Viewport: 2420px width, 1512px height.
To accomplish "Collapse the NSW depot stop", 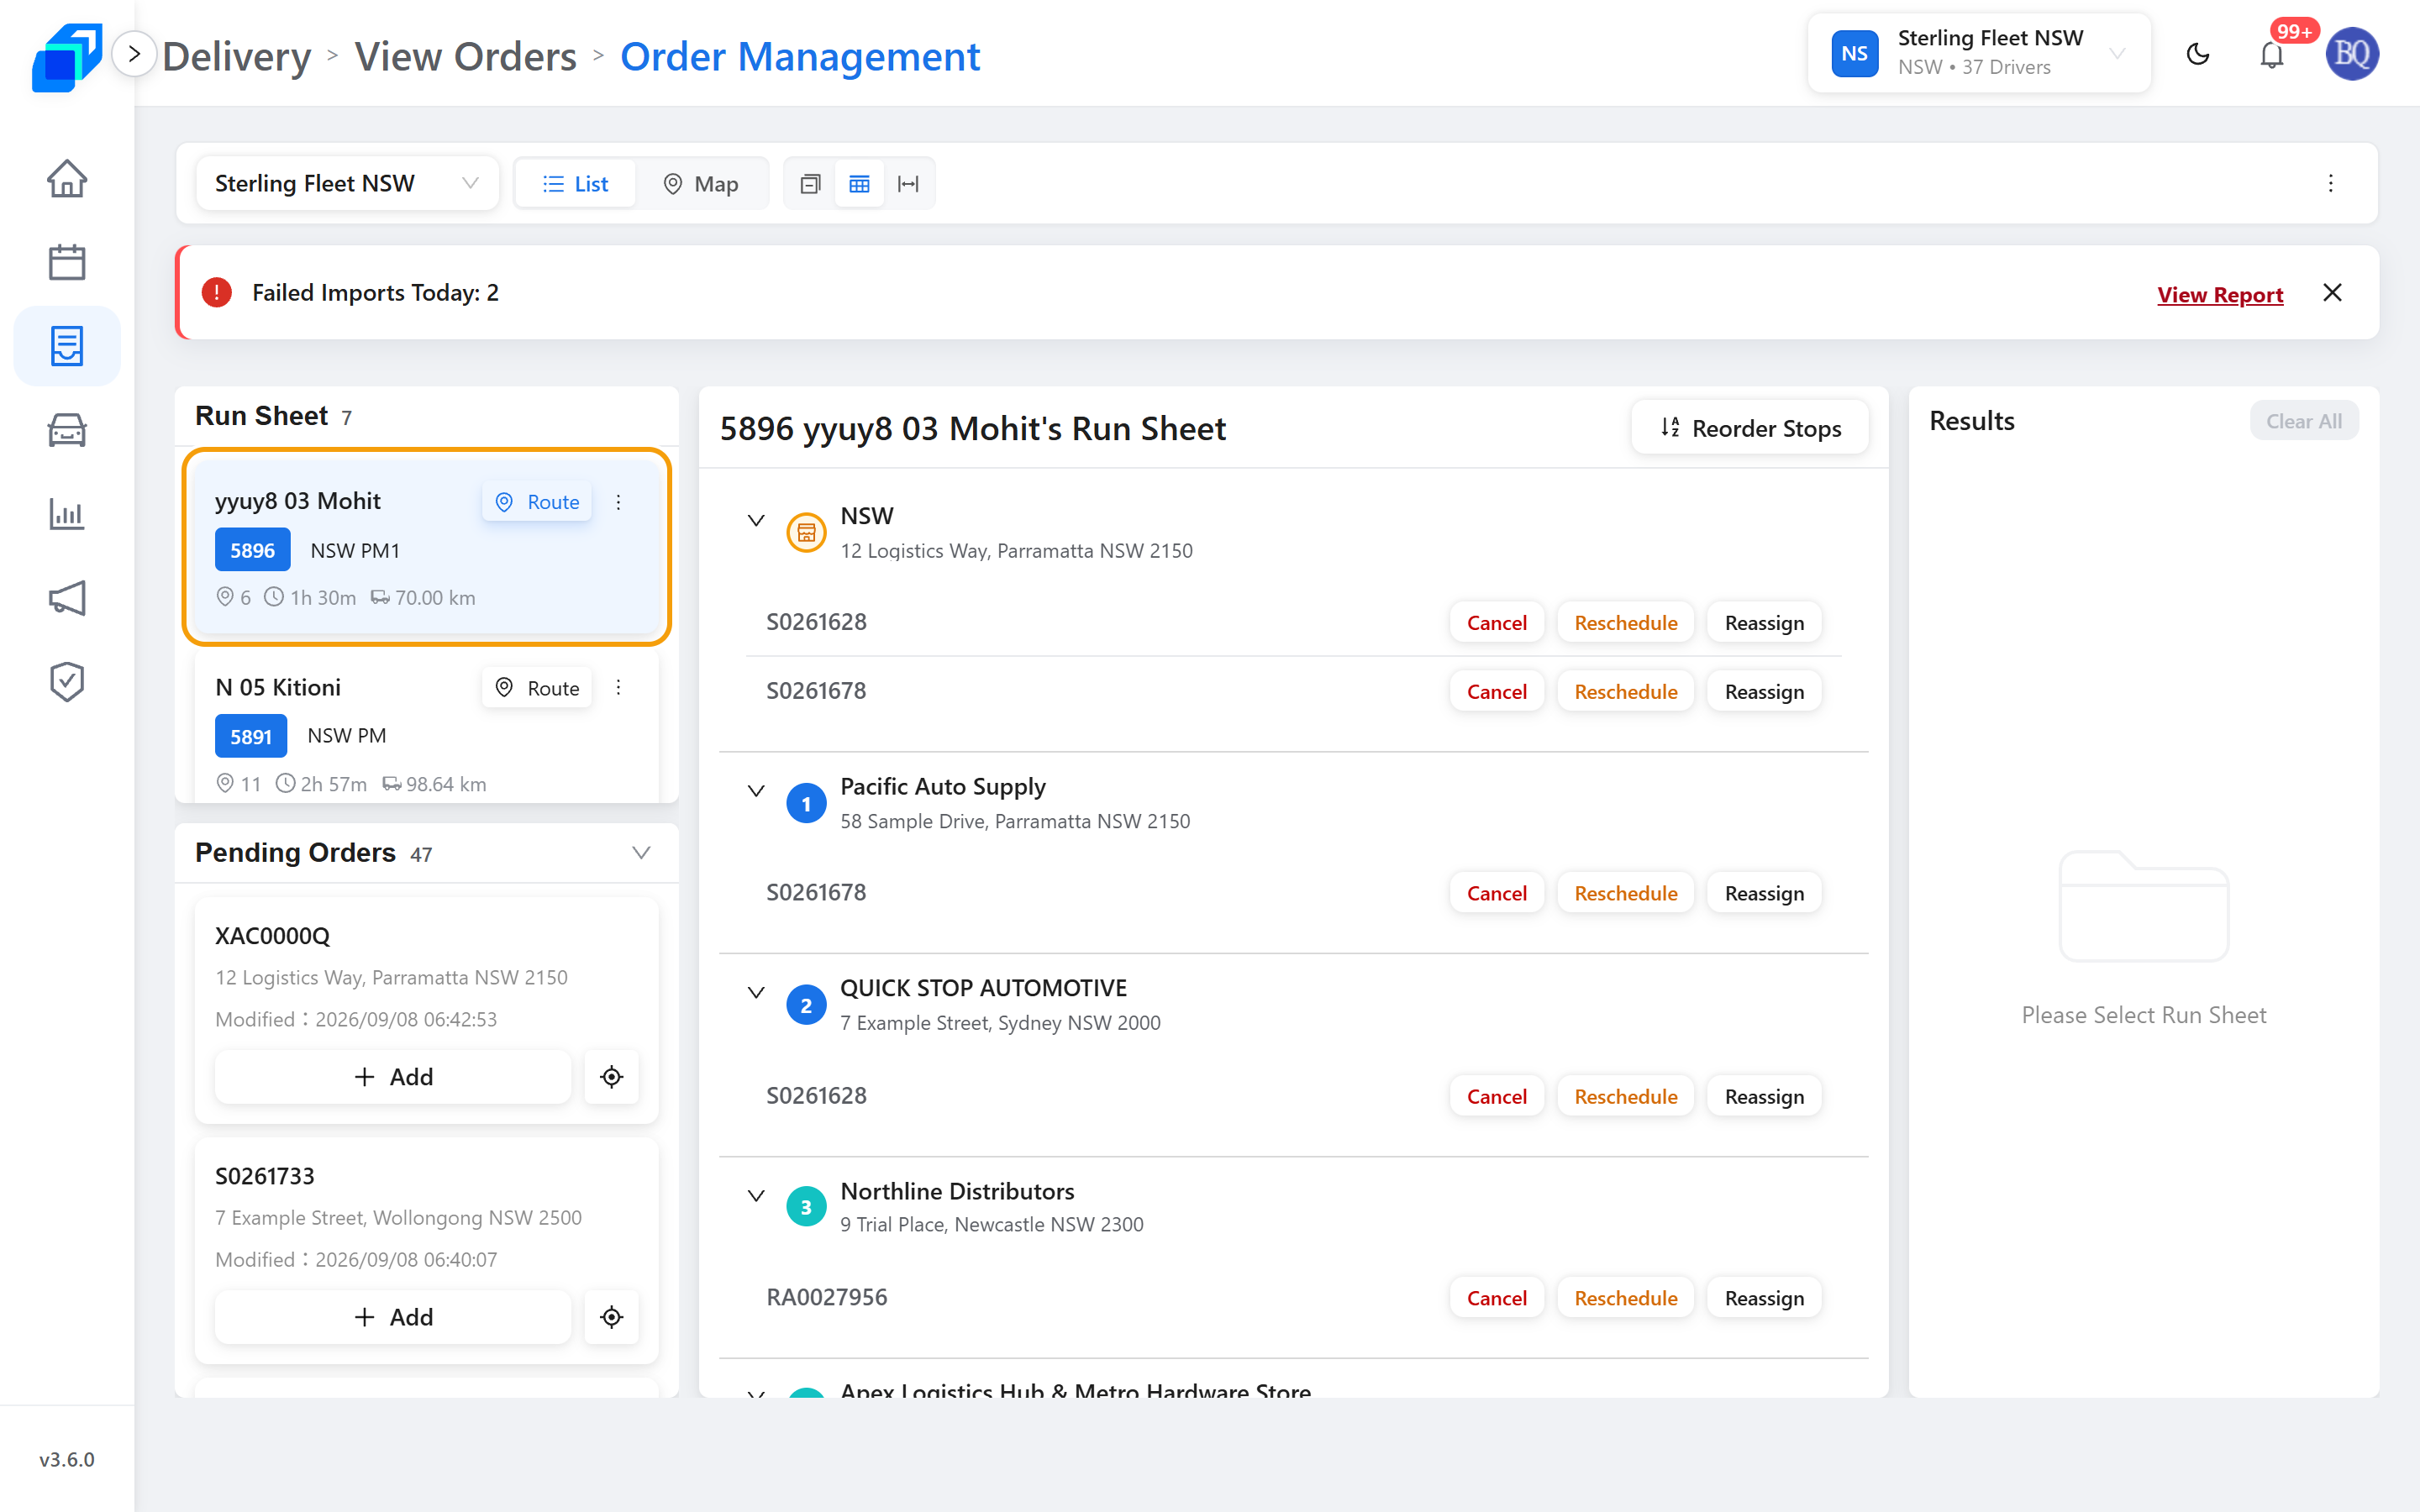I will tap(756, 520).
